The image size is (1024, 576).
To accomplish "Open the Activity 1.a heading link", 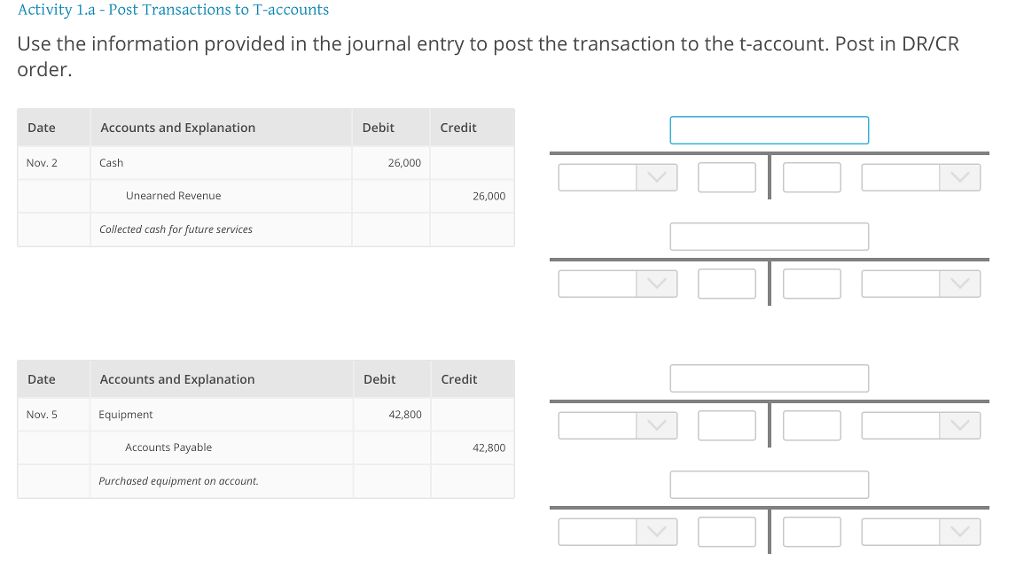I will coord(172,9).
